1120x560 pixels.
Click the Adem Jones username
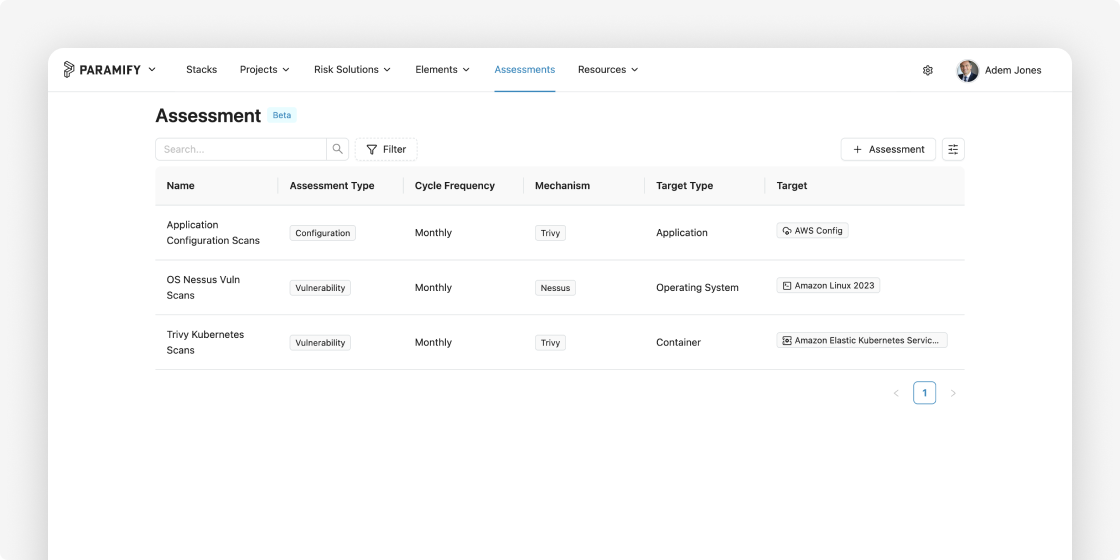pos(1013,70)
